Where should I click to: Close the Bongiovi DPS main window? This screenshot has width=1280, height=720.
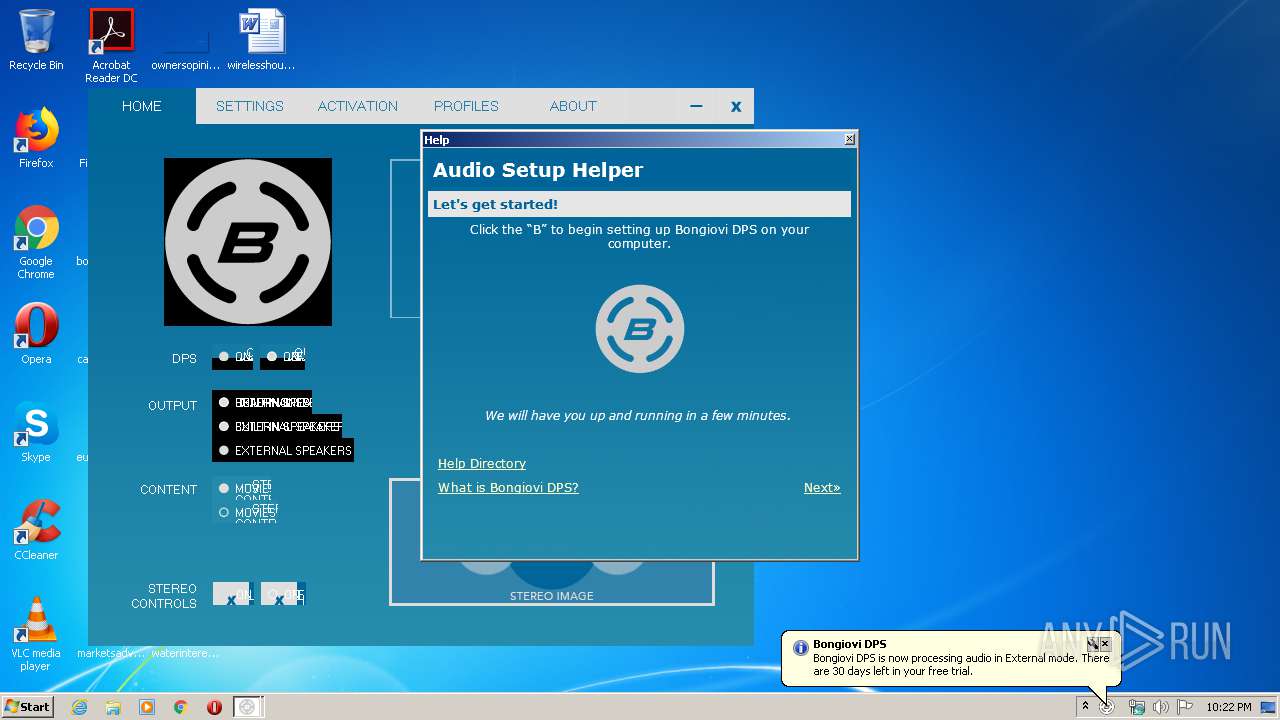coord(736,106)
